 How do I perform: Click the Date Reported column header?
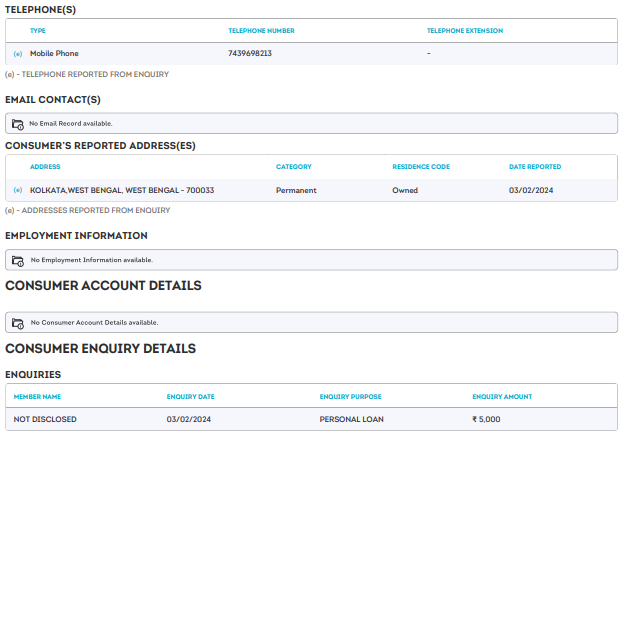(535, 167)
